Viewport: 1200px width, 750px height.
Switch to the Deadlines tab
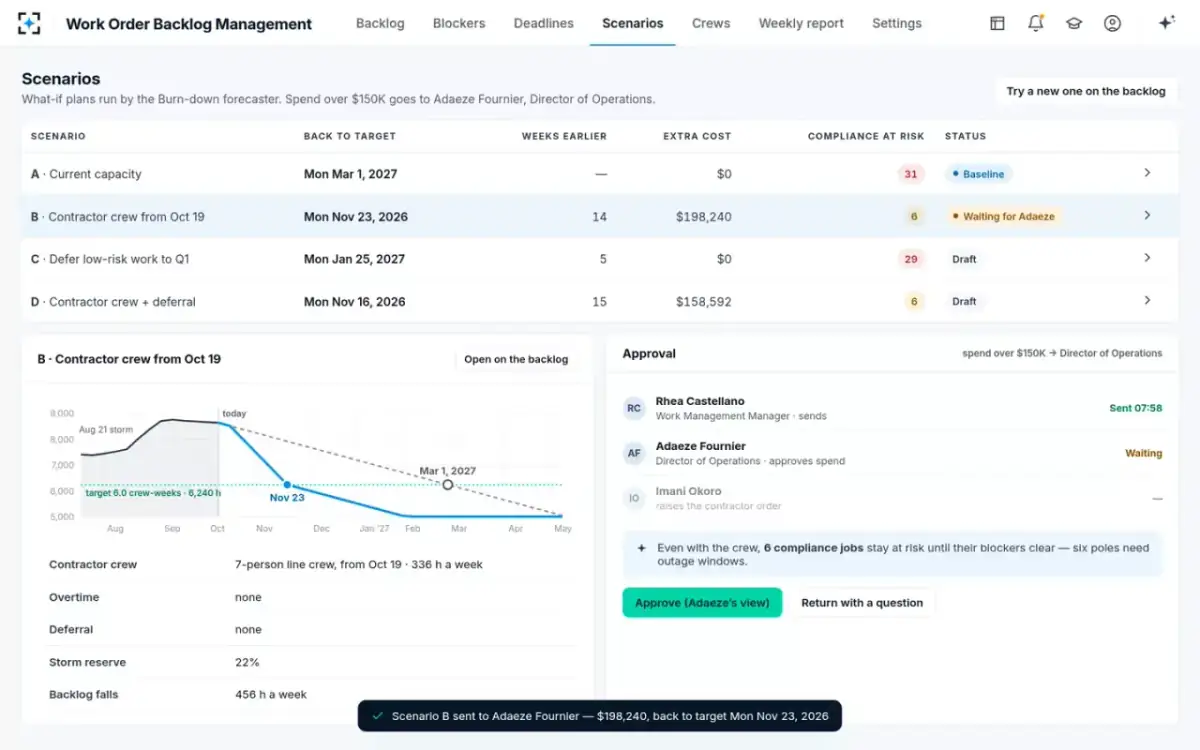pyautogui.click(x=544, y=23)
